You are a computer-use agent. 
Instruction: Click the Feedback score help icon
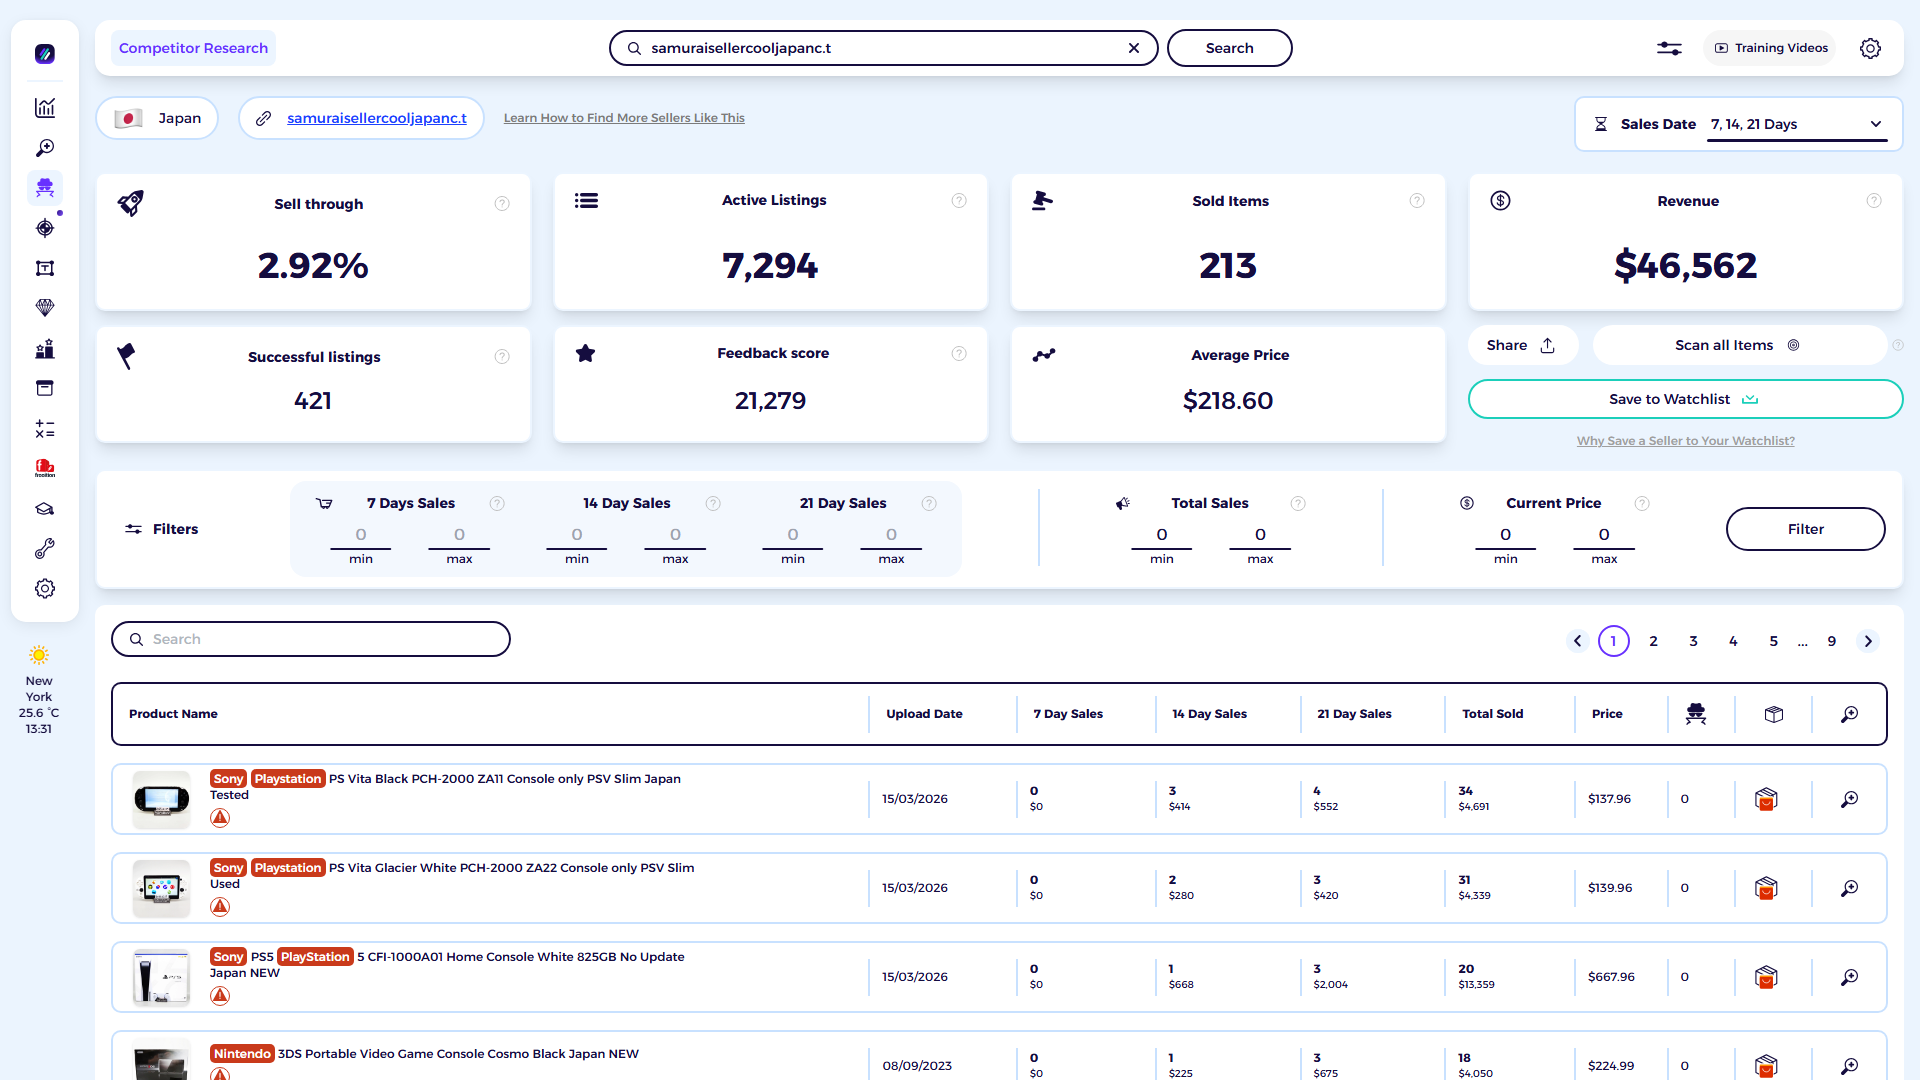click(959, 354)
